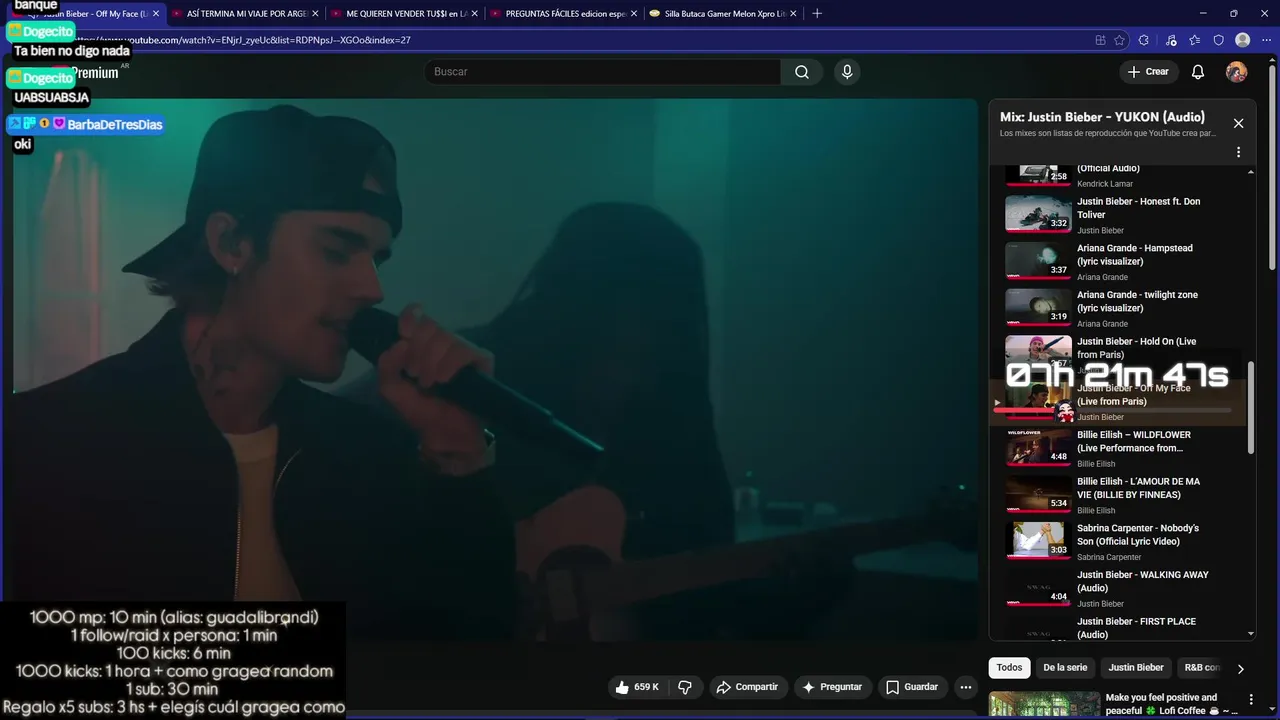Viewport: 1280px width, 720px height.
Task: Open browser favorites list icon
Action: tap(1195, 40)
